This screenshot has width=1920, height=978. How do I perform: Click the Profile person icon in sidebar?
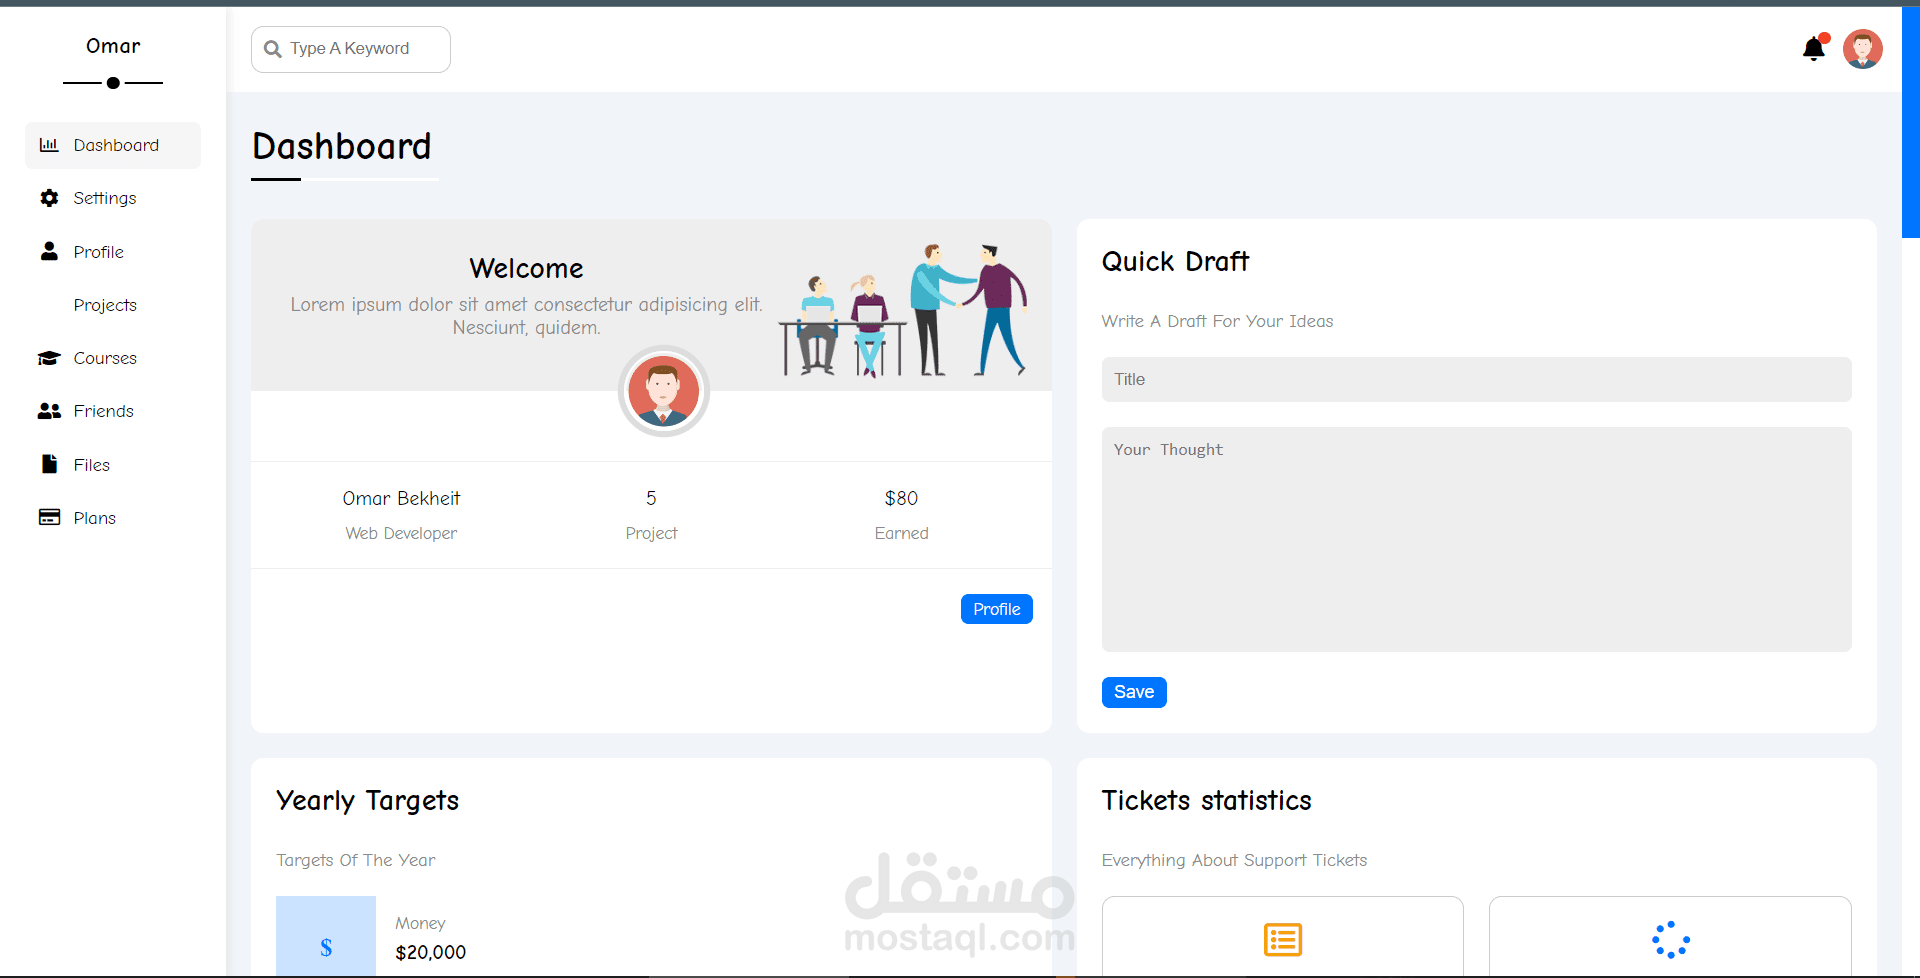(48, 251)
